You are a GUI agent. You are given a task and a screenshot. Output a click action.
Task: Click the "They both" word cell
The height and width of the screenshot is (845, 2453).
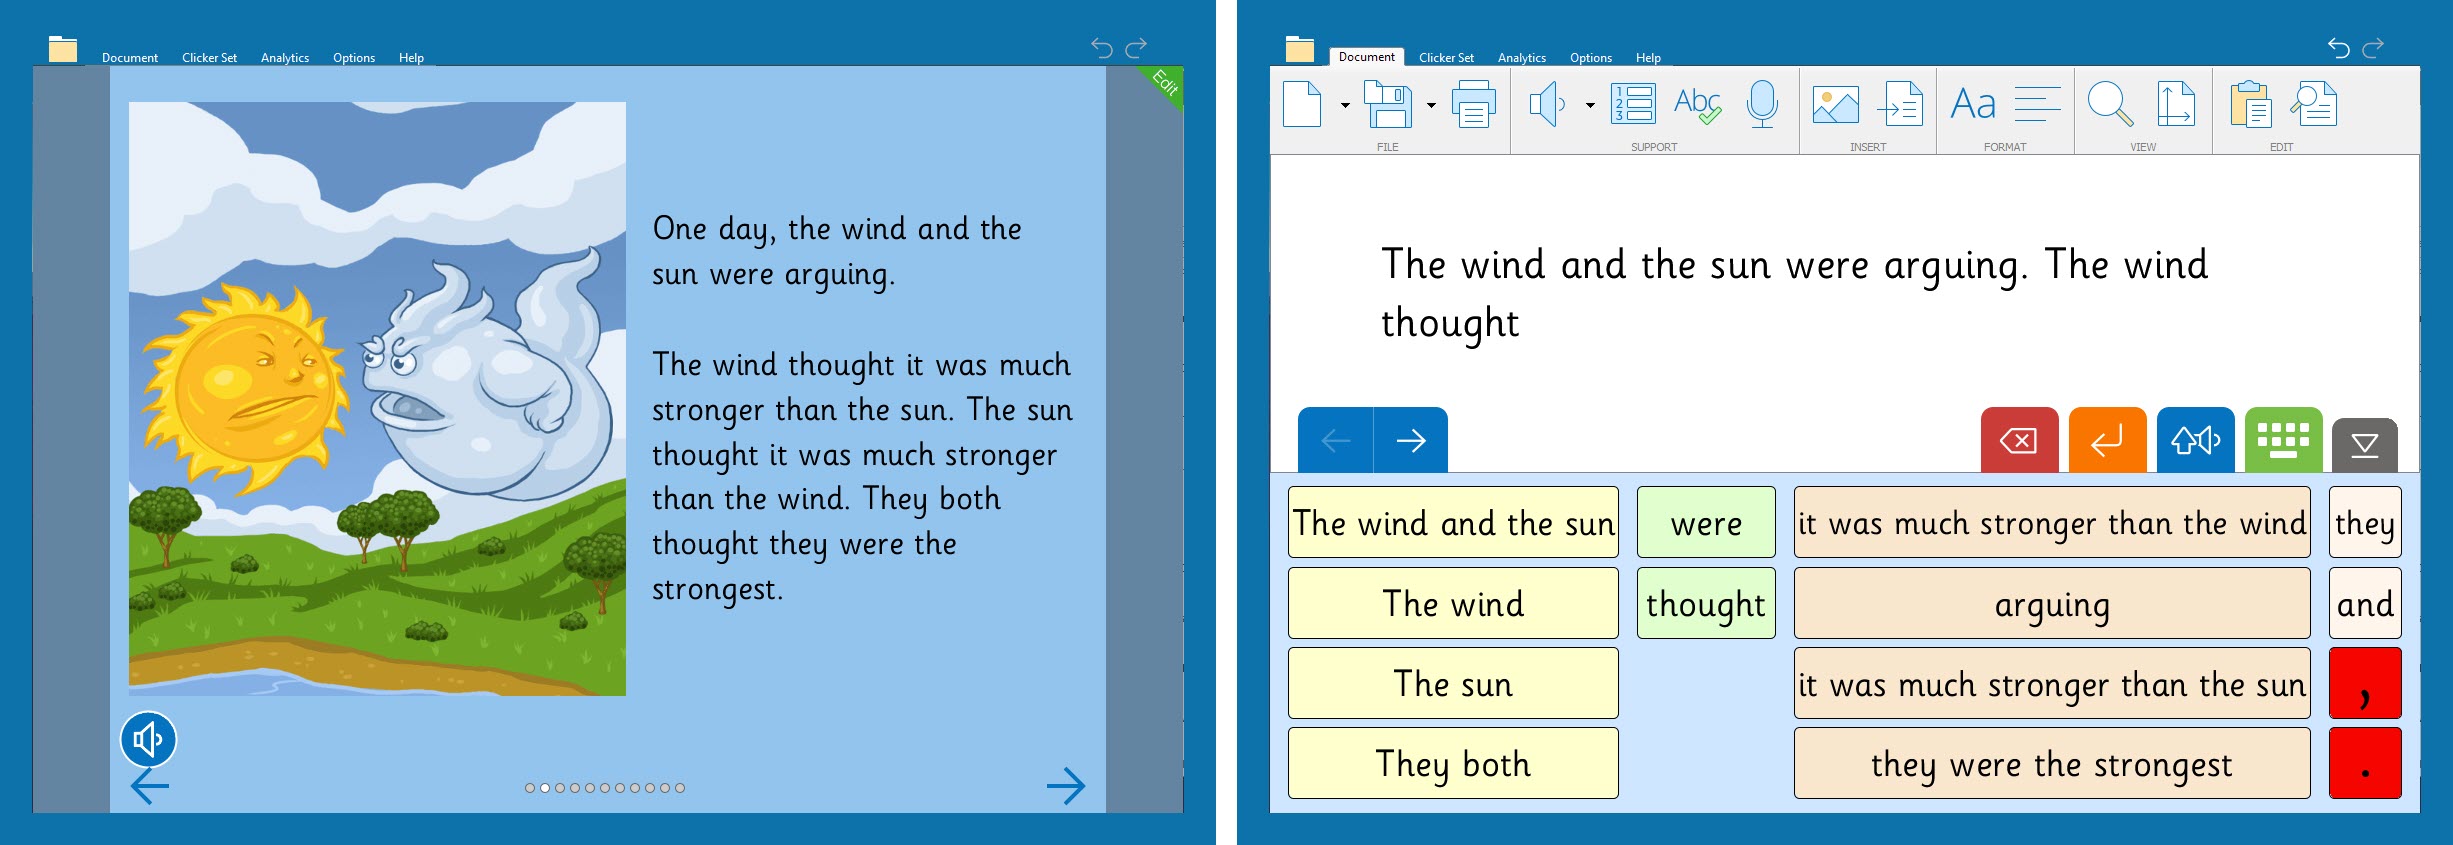[1452, 763]
